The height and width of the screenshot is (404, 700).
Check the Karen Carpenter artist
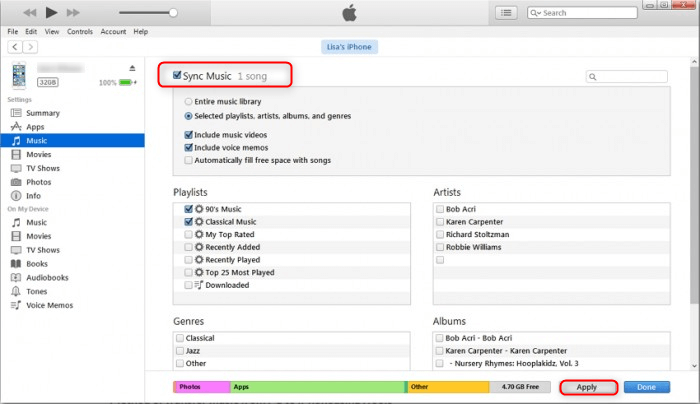click(440, 221)
